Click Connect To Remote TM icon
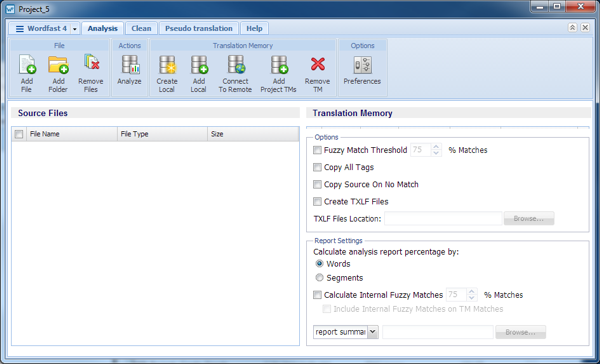Viewport: 600px width, 364px height. point(236,64)
